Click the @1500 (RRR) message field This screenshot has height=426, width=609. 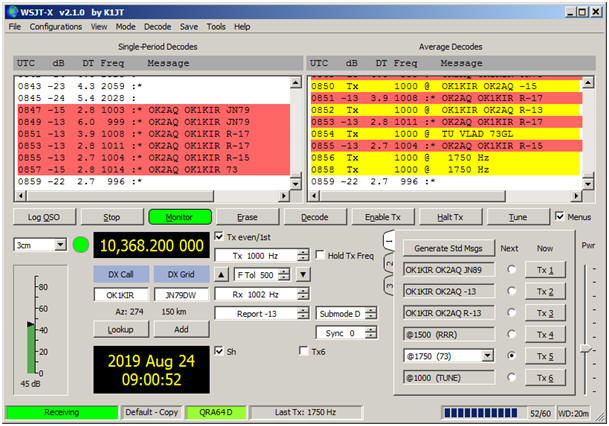point(449,334)
